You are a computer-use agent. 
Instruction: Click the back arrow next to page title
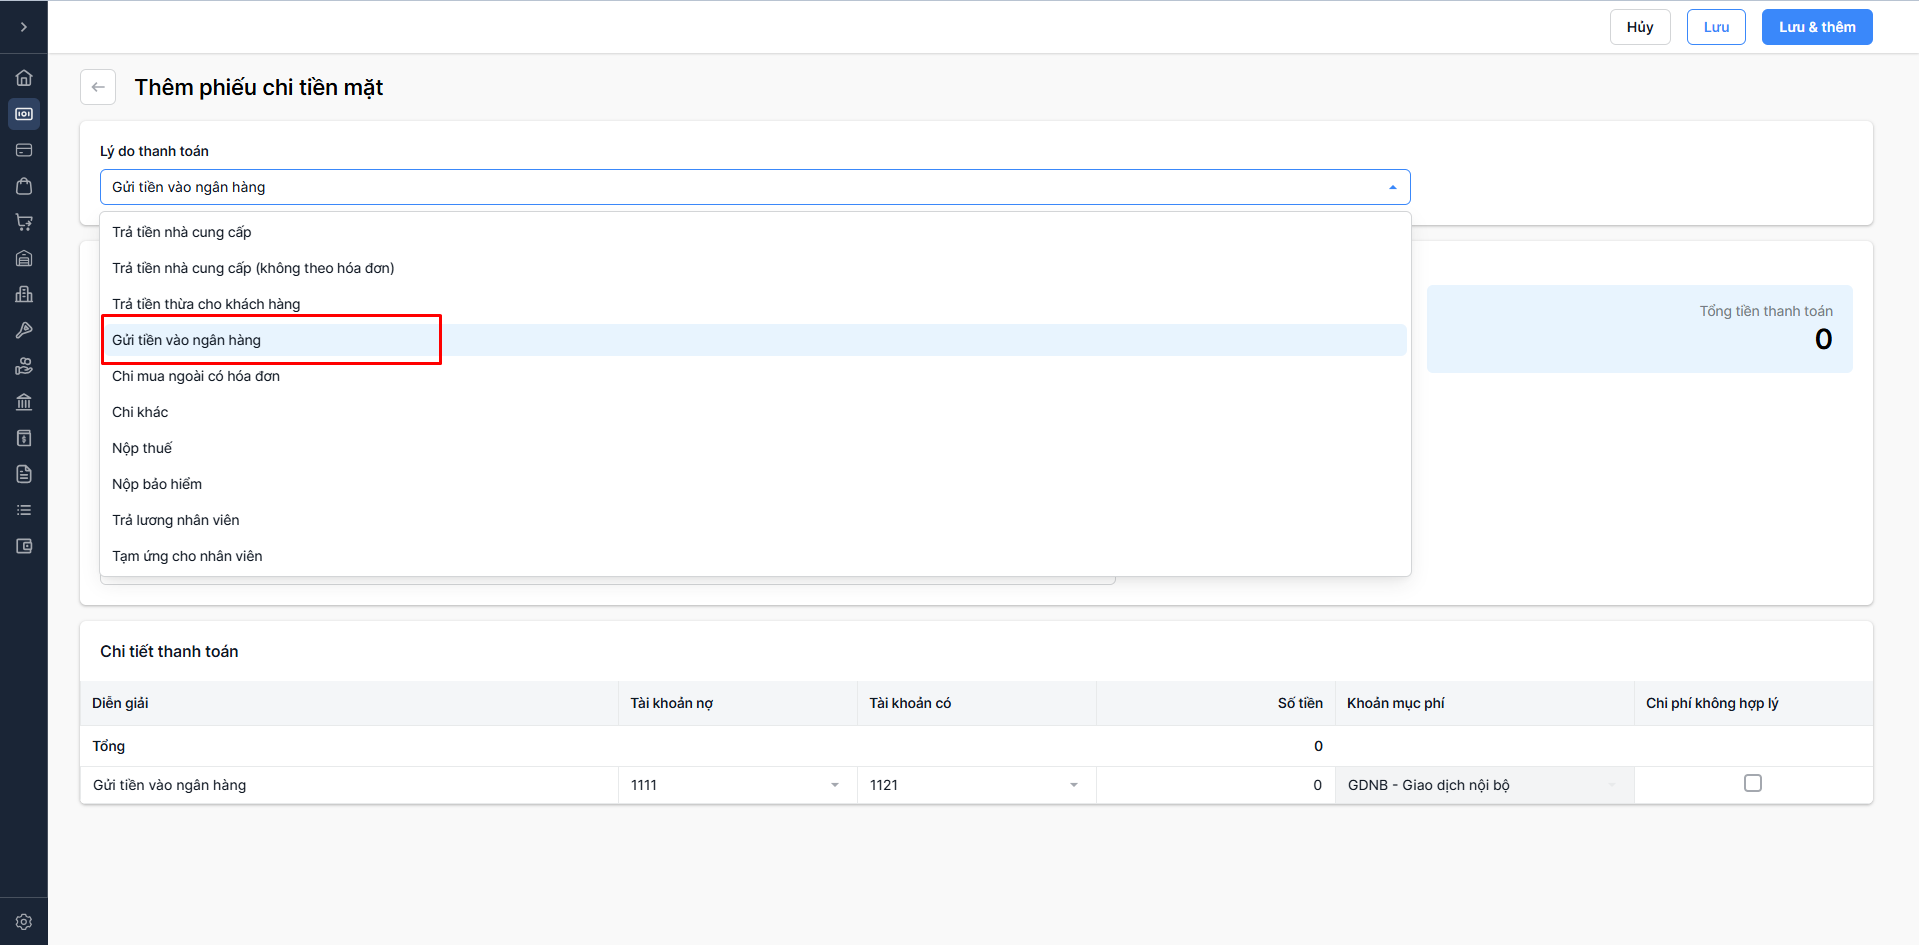tap(98, 87)
